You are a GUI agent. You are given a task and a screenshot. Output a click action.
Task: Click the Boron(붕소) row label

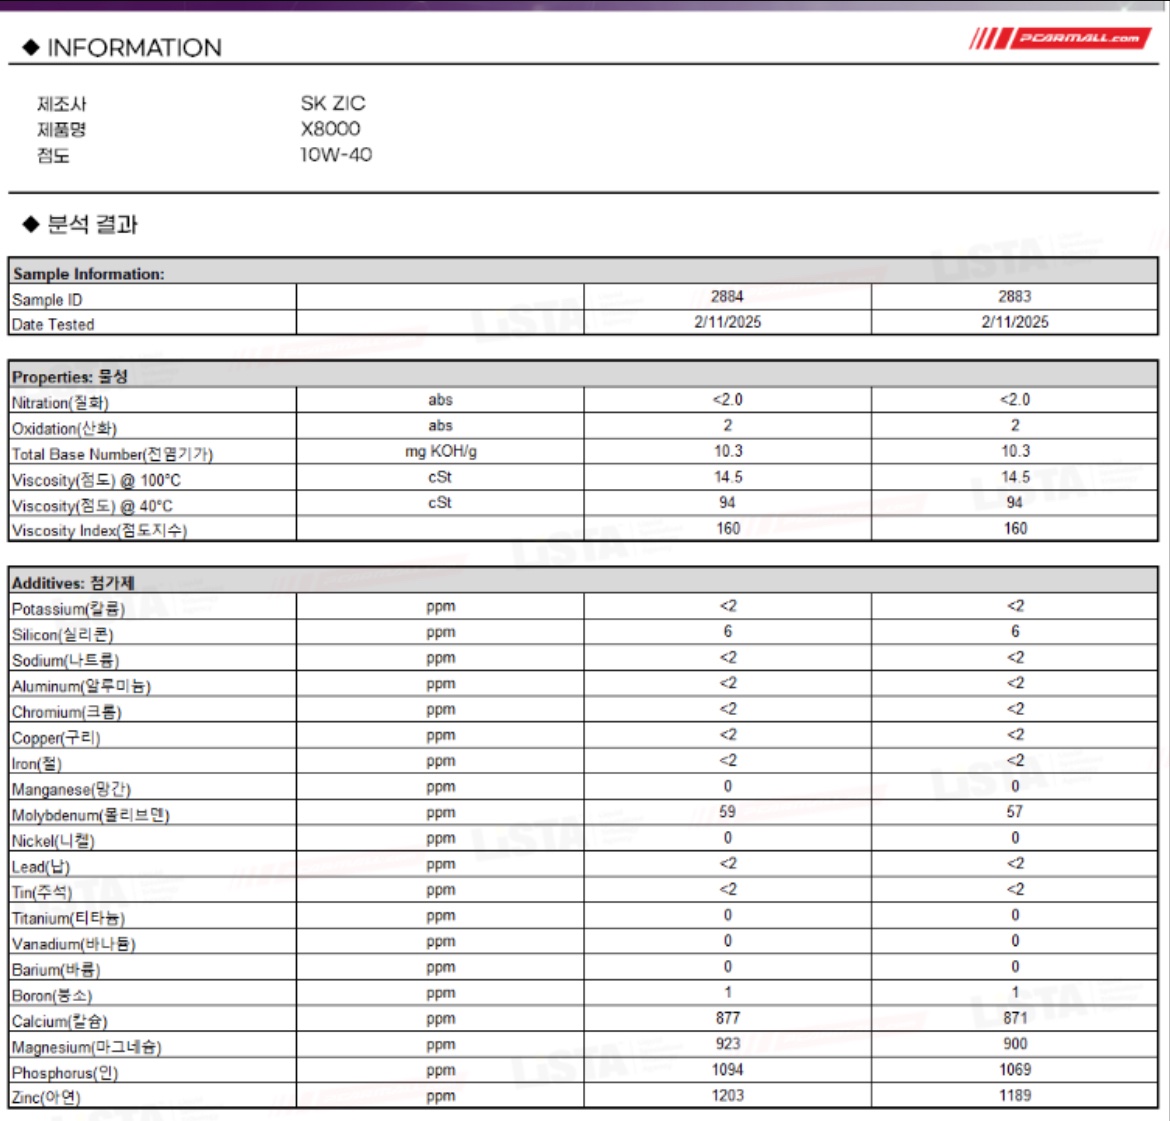pyautogui.click(x=51, y=996)
